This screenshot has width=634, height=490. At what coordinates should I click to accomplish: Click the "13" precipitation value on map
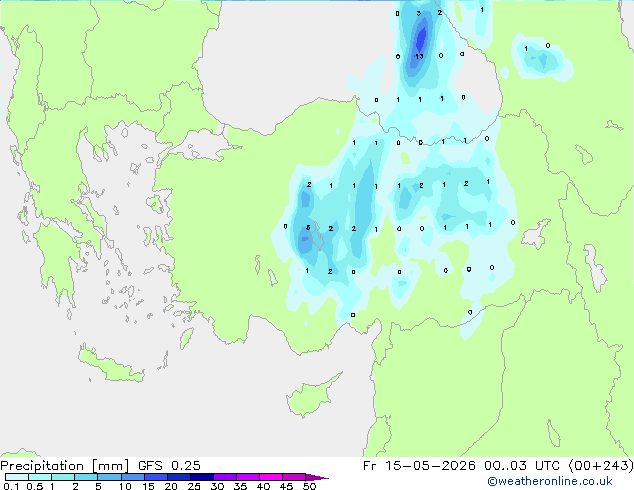pos(419,56)
